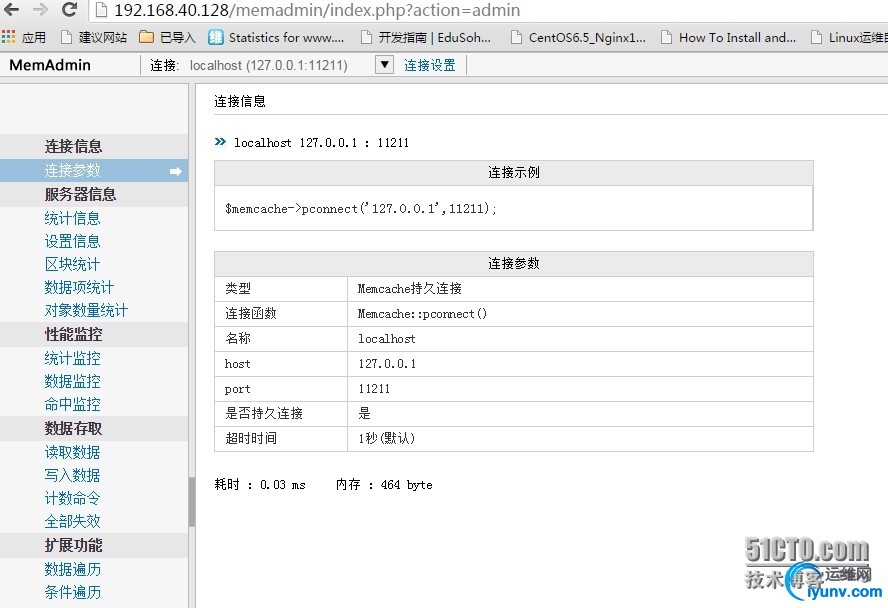888x608 pixels.
Task: Click the 连接参数 table header
Action: 514,263
